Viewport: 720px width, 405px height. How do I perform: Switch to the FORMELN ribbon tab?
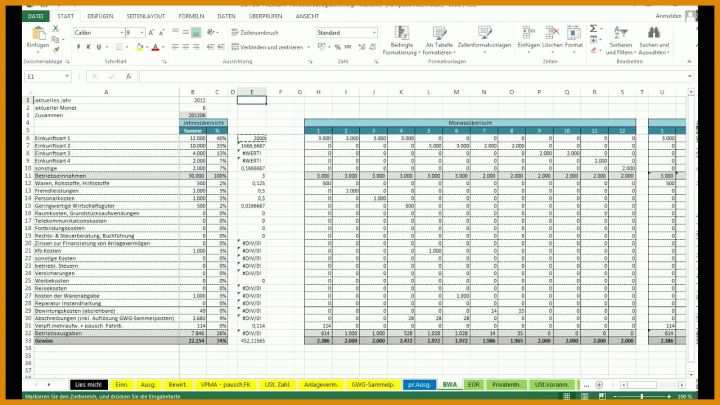click(x=191, y=16)
